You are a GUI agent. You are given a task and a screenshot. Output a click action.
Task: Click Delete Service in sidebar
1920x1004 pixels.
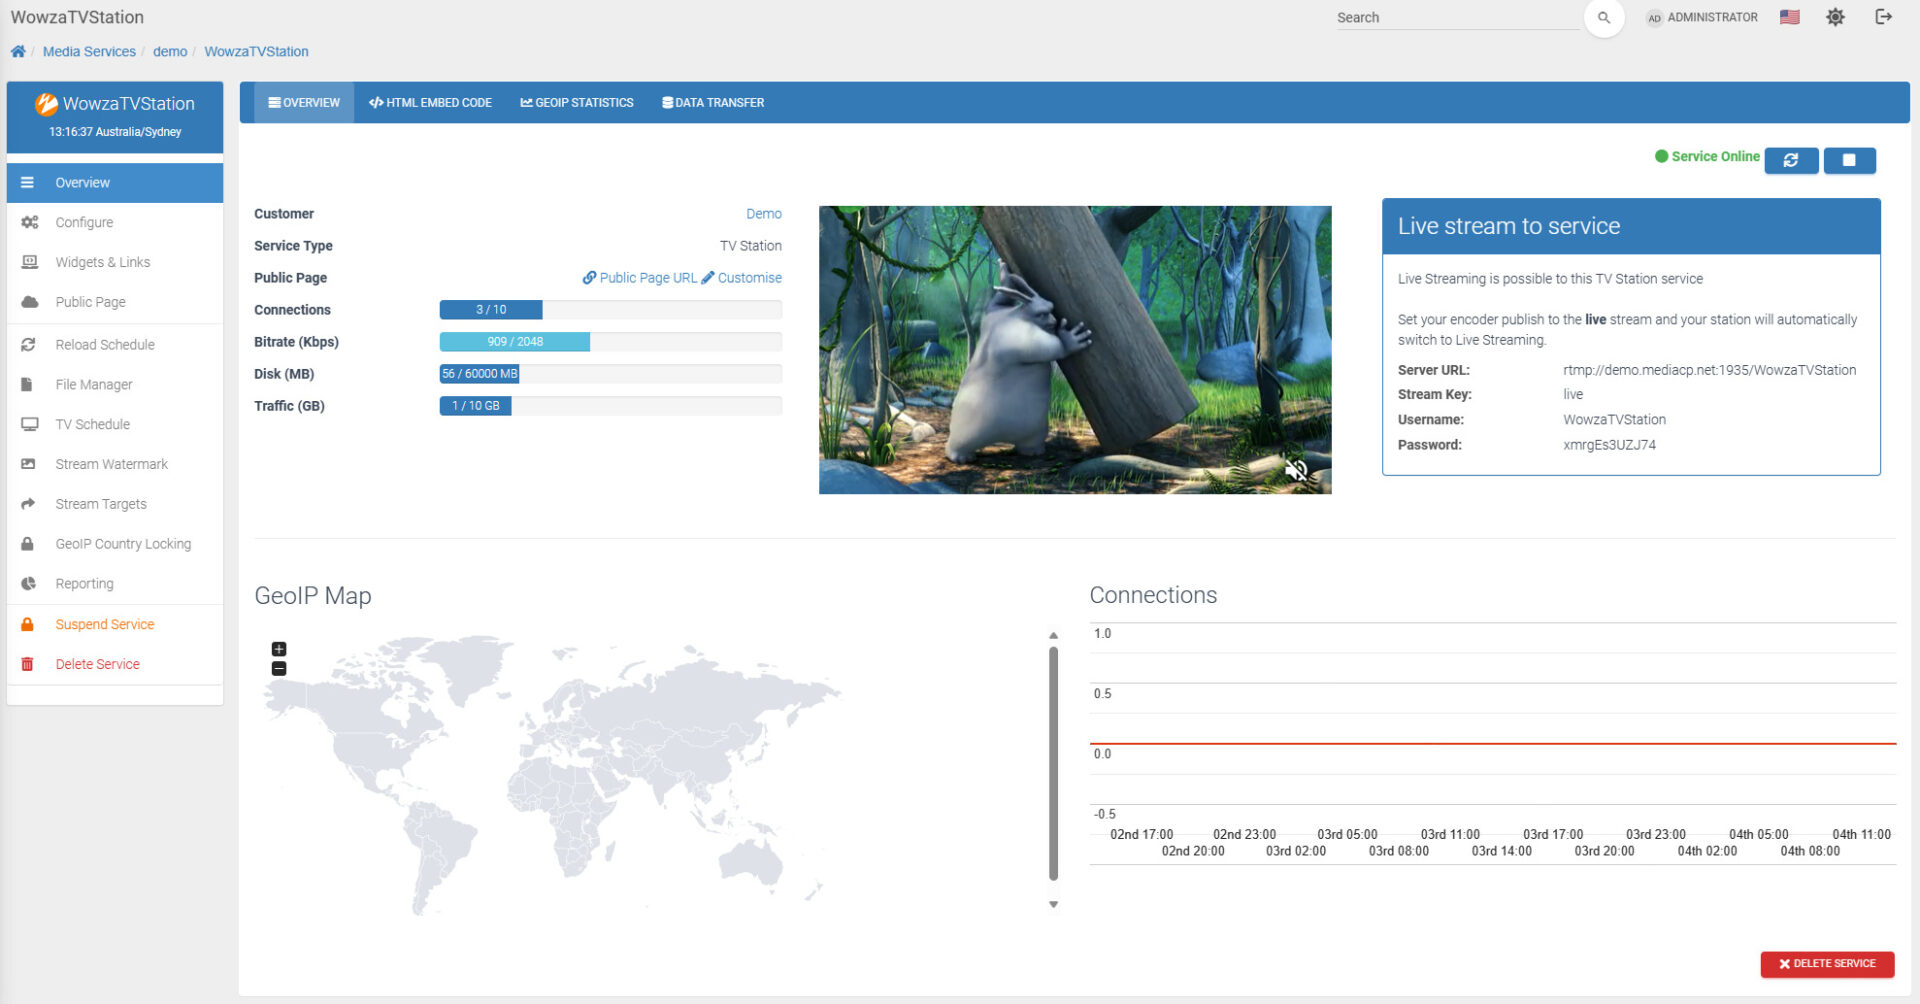[x=115, y=664]
